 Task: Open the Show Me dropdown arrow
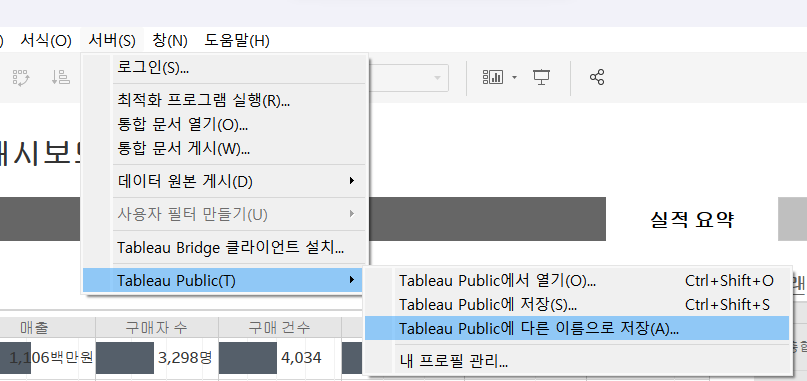pos(514,78)
